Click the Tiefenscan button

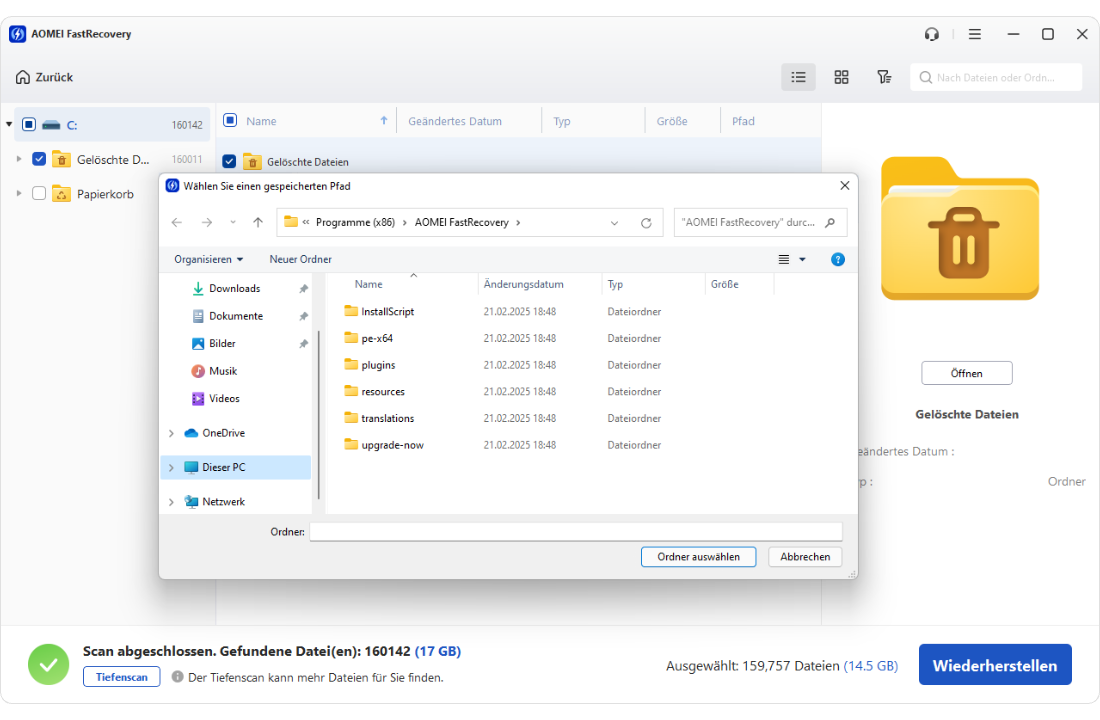(x=121, y=677)
